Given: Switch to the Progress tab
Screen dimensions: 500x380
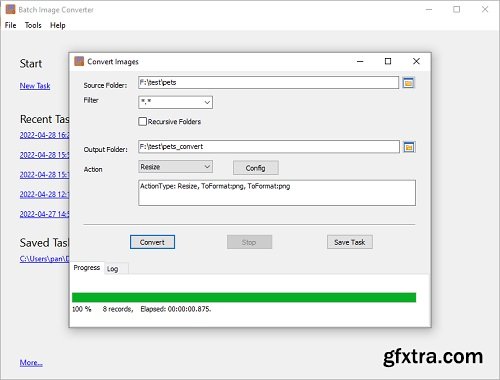Looking at the screenshot, I should pyautogui.click(x=87, y=268).
